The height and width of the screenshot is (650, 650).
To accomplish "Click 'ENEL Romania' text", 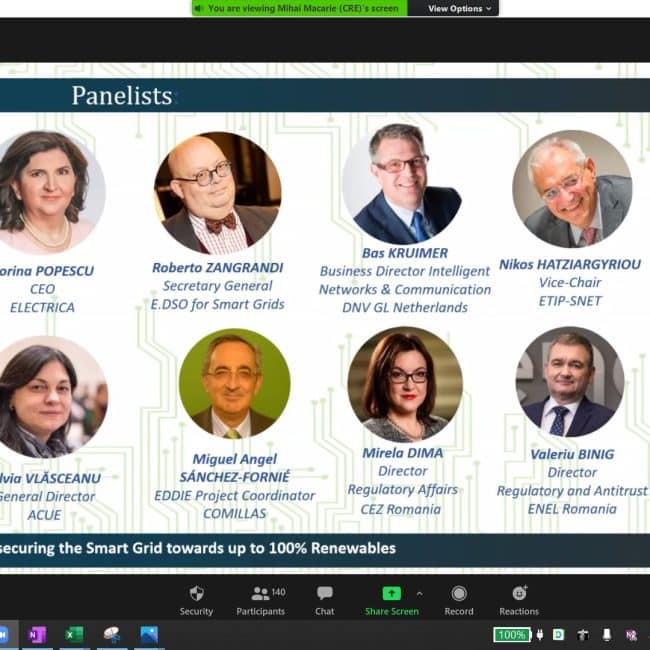I will pyautogui.click(x=572, y=509).
